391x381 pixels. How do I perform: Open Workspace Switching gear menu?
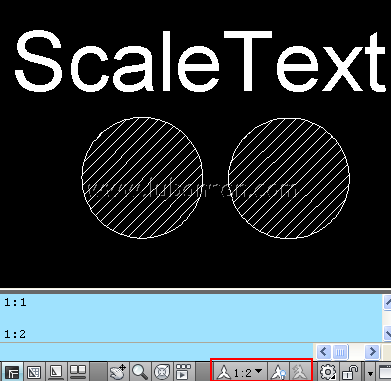click(328, 371)
